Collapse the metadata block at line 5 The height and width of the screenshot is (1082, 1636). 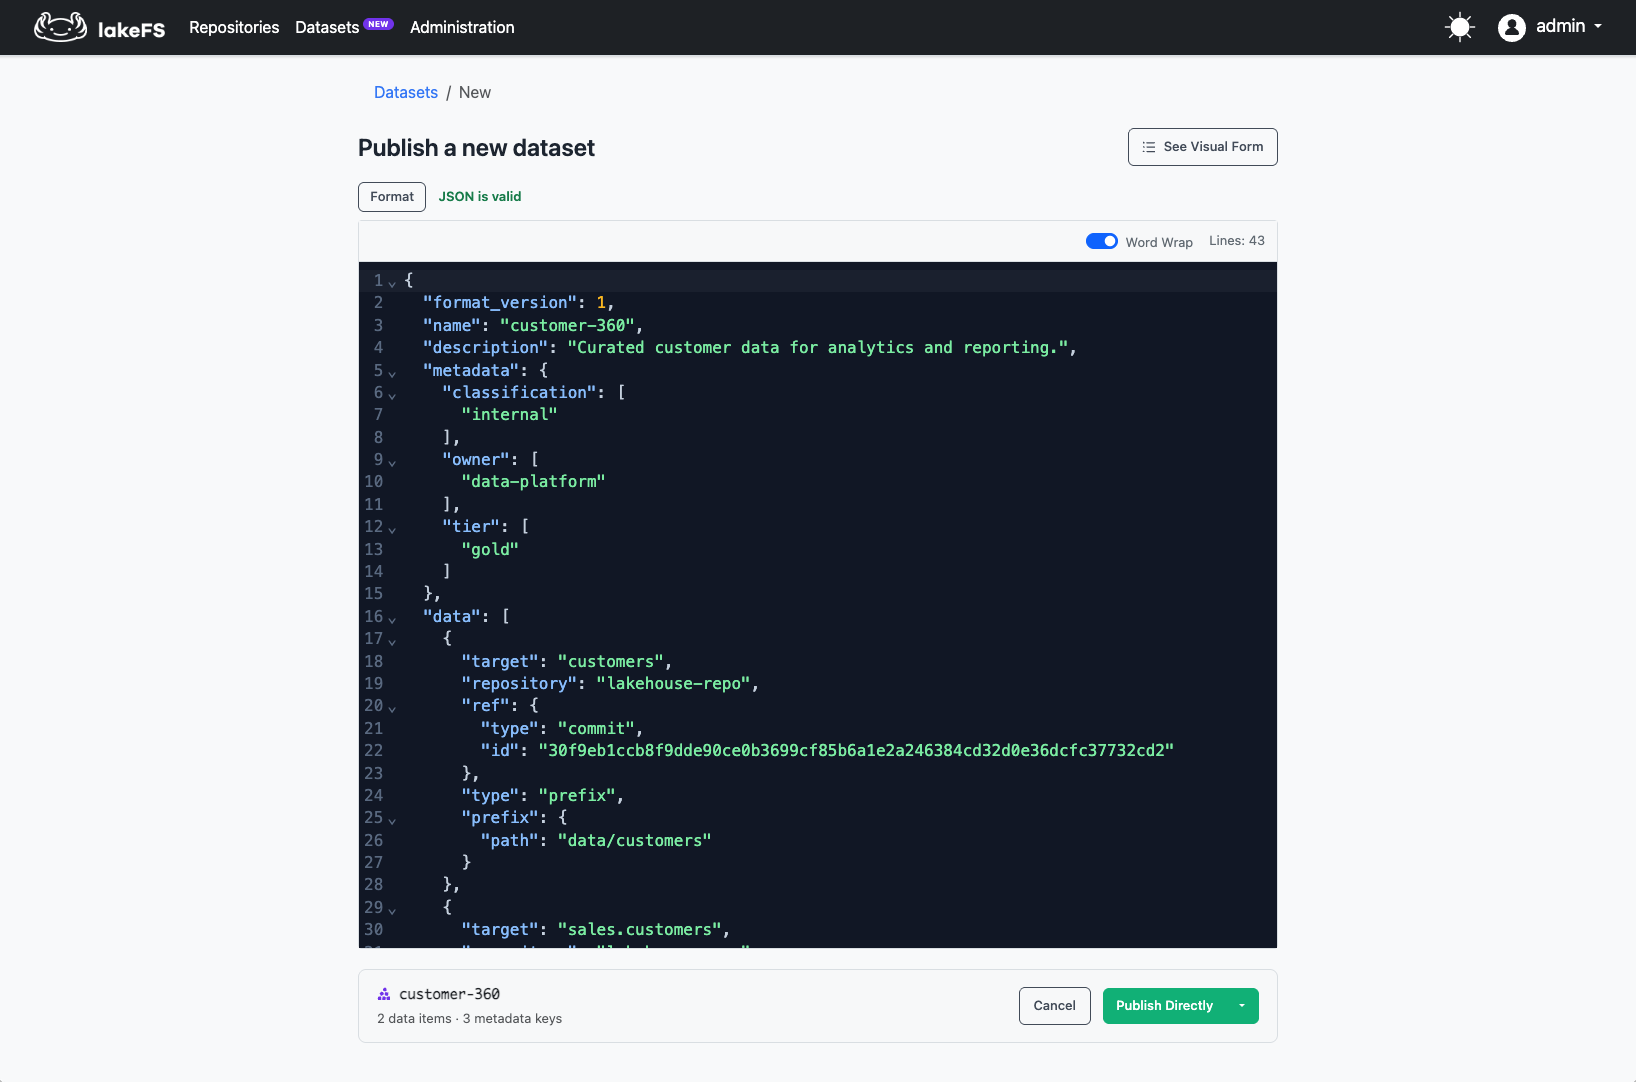pos(392,373)
